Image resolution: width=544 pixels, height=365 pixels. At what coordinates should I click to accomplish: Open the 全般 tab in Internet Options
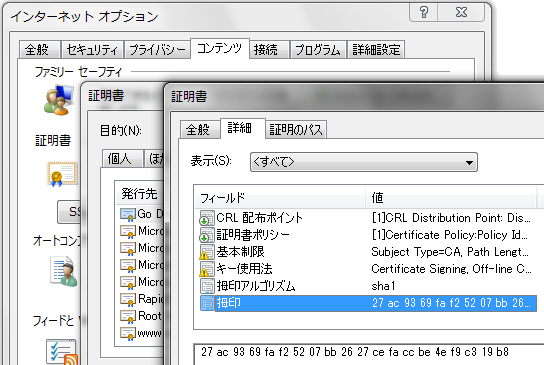tap(39, 50)
